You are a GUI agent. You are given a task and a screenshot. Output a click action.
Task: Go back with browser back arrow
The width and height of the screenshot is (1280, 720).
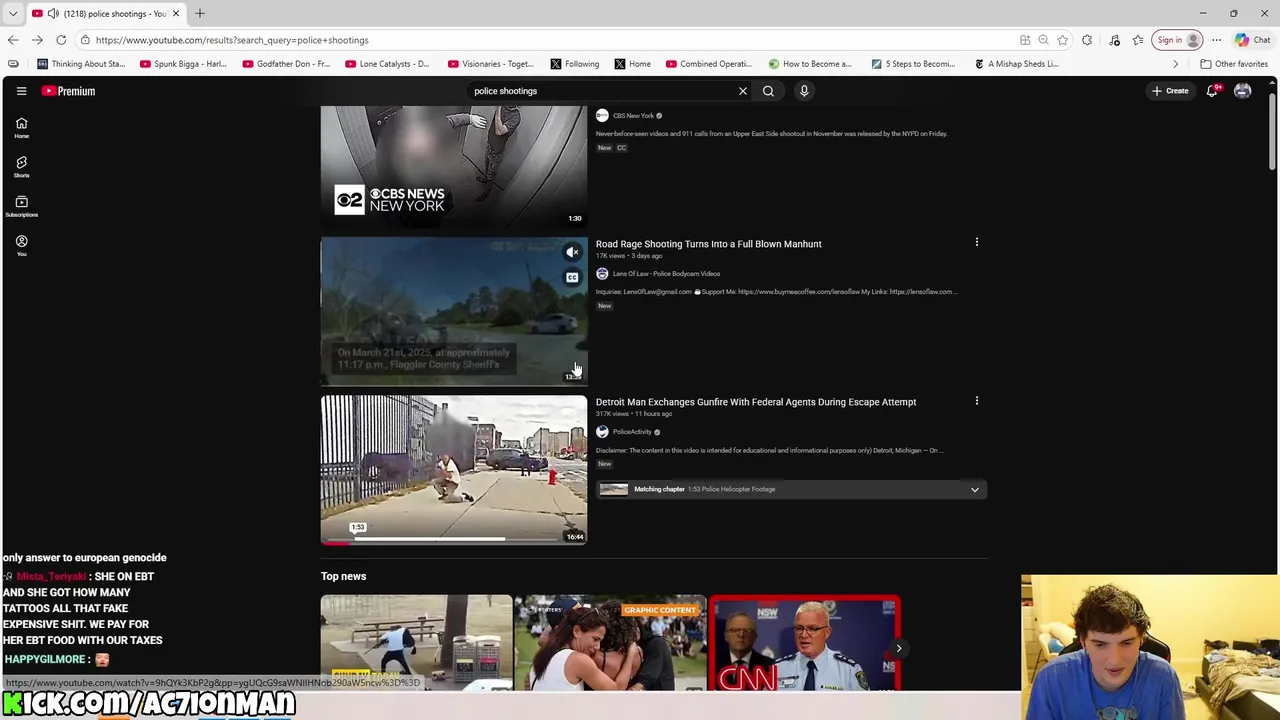tap(13, 40)
